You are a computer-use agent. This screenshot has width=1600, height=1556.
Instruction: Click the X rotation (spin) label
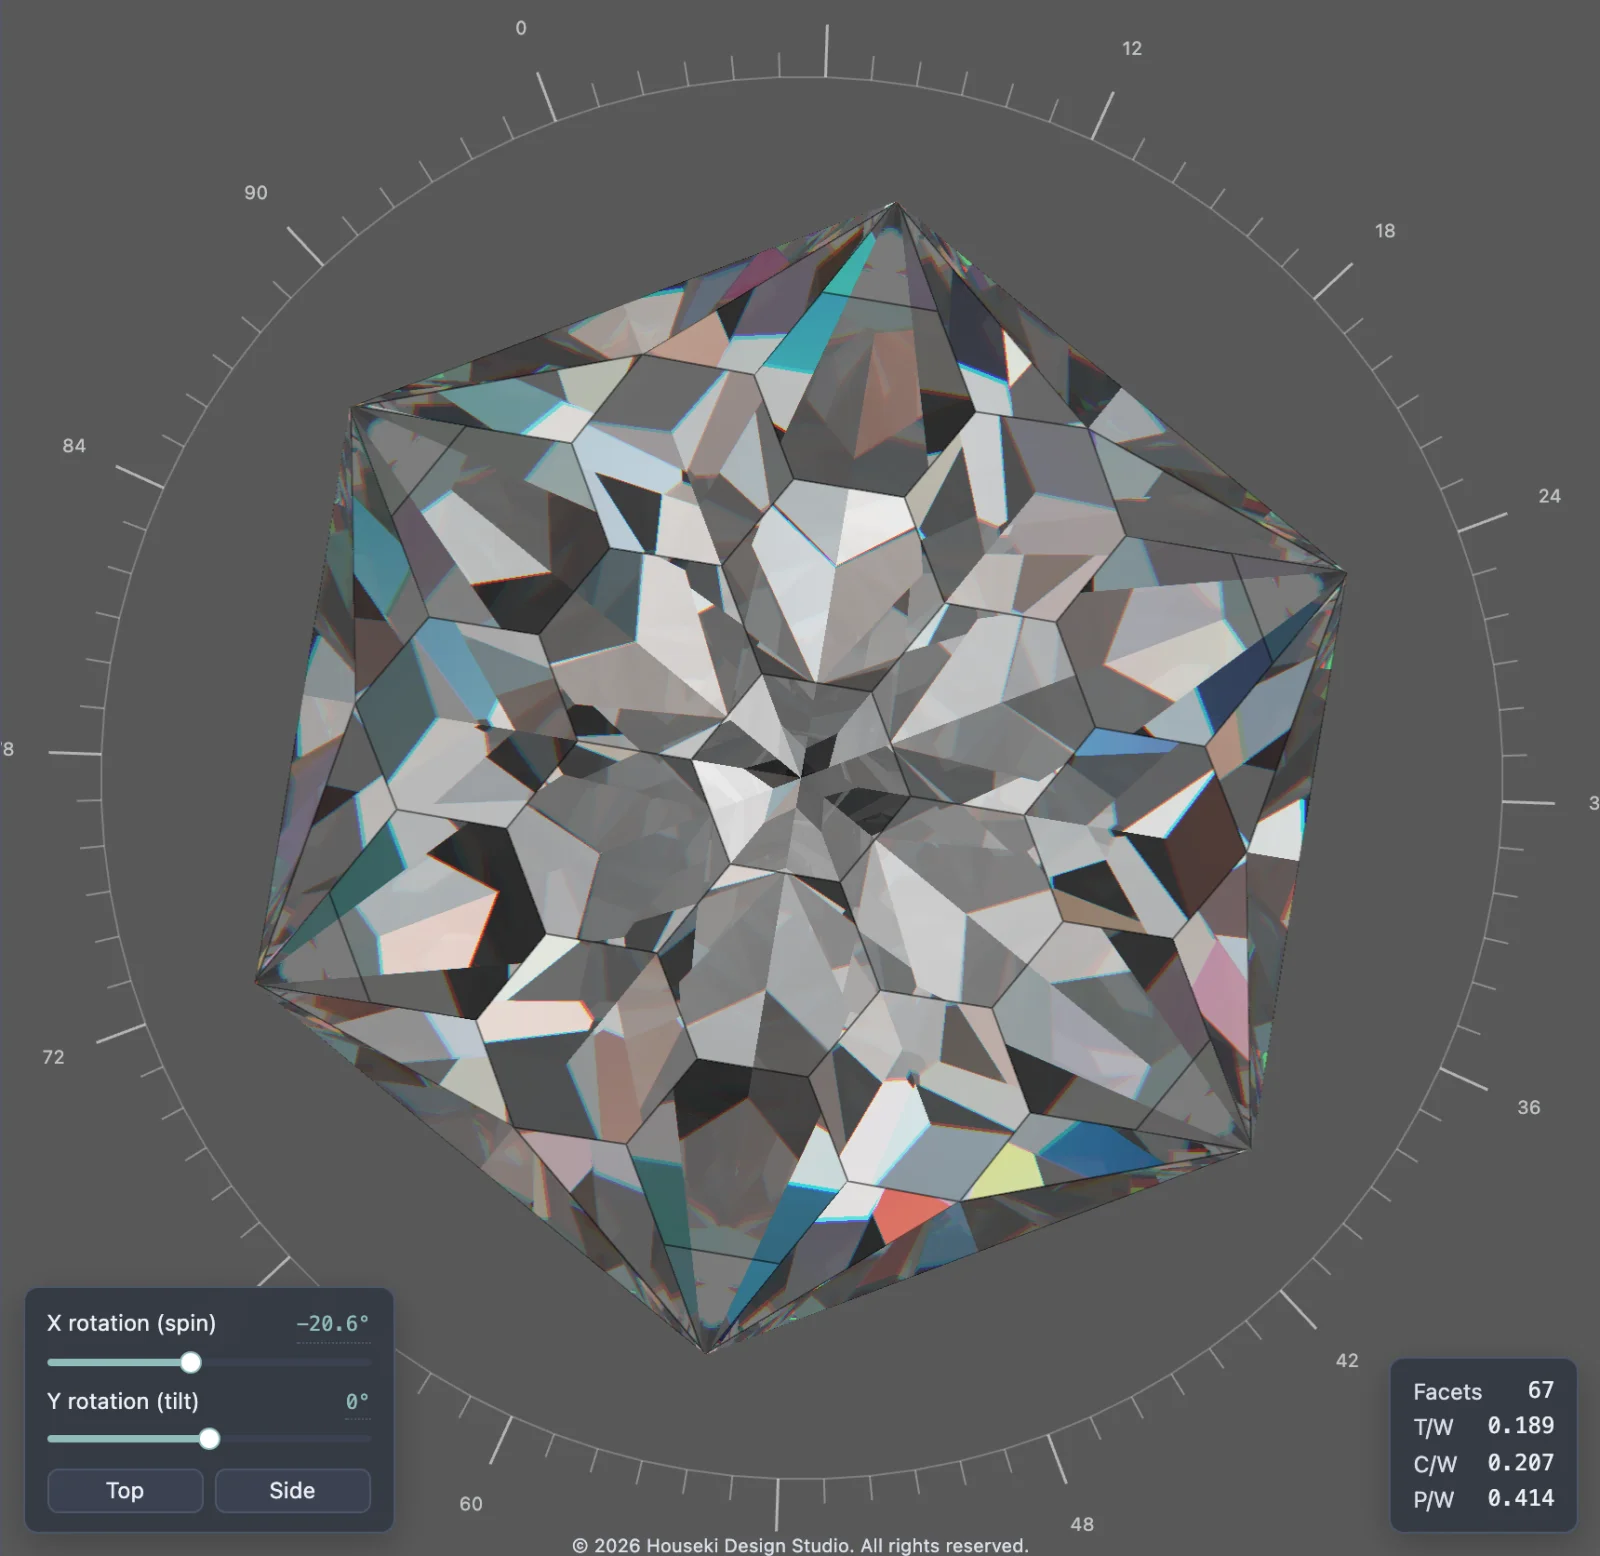[x=131, y=1323]
